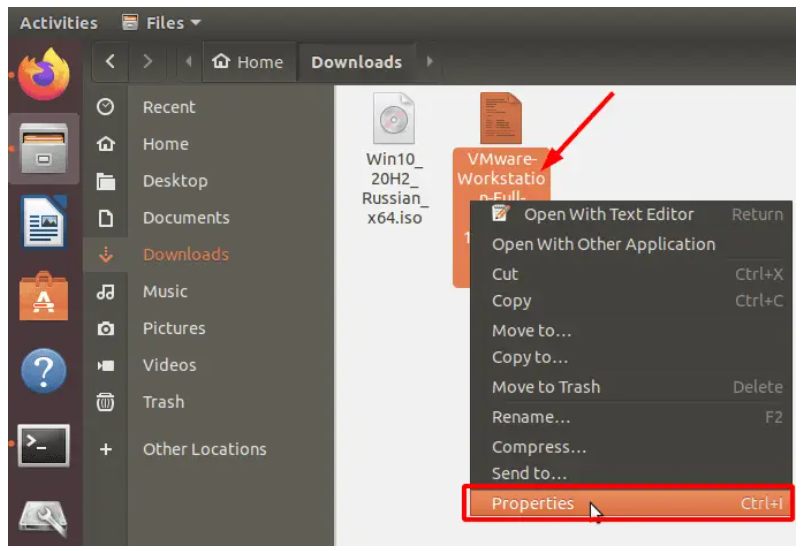This screenshot has height=551, width=806.
Task: Select Recent in the sidebar
Action: click(169, 107)
